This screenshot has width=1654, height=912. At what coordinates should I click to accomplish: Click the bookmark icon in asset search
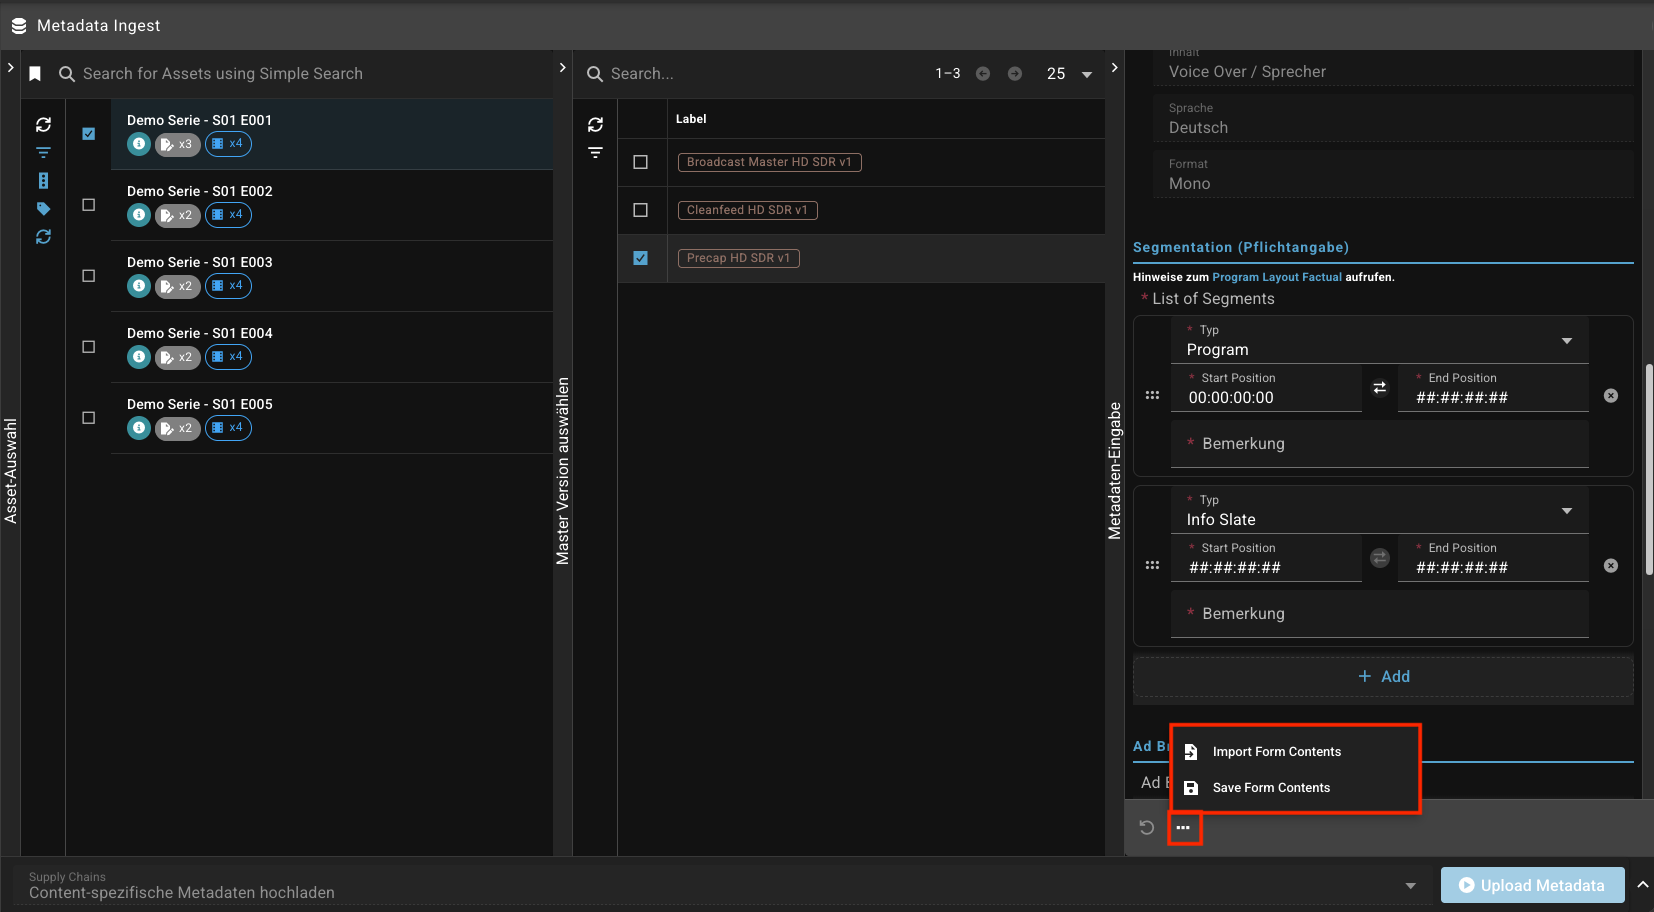(x=35, y=74)
